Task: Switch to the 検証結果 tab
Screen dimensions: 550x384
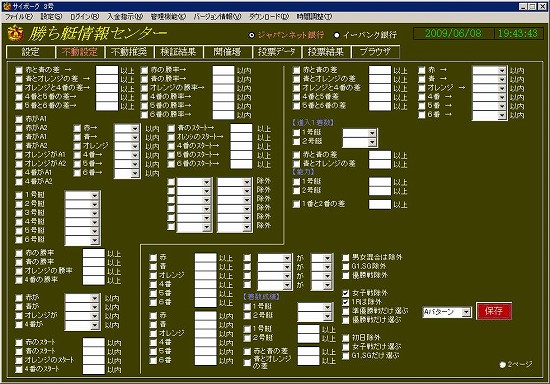Action: pos(178,52)
